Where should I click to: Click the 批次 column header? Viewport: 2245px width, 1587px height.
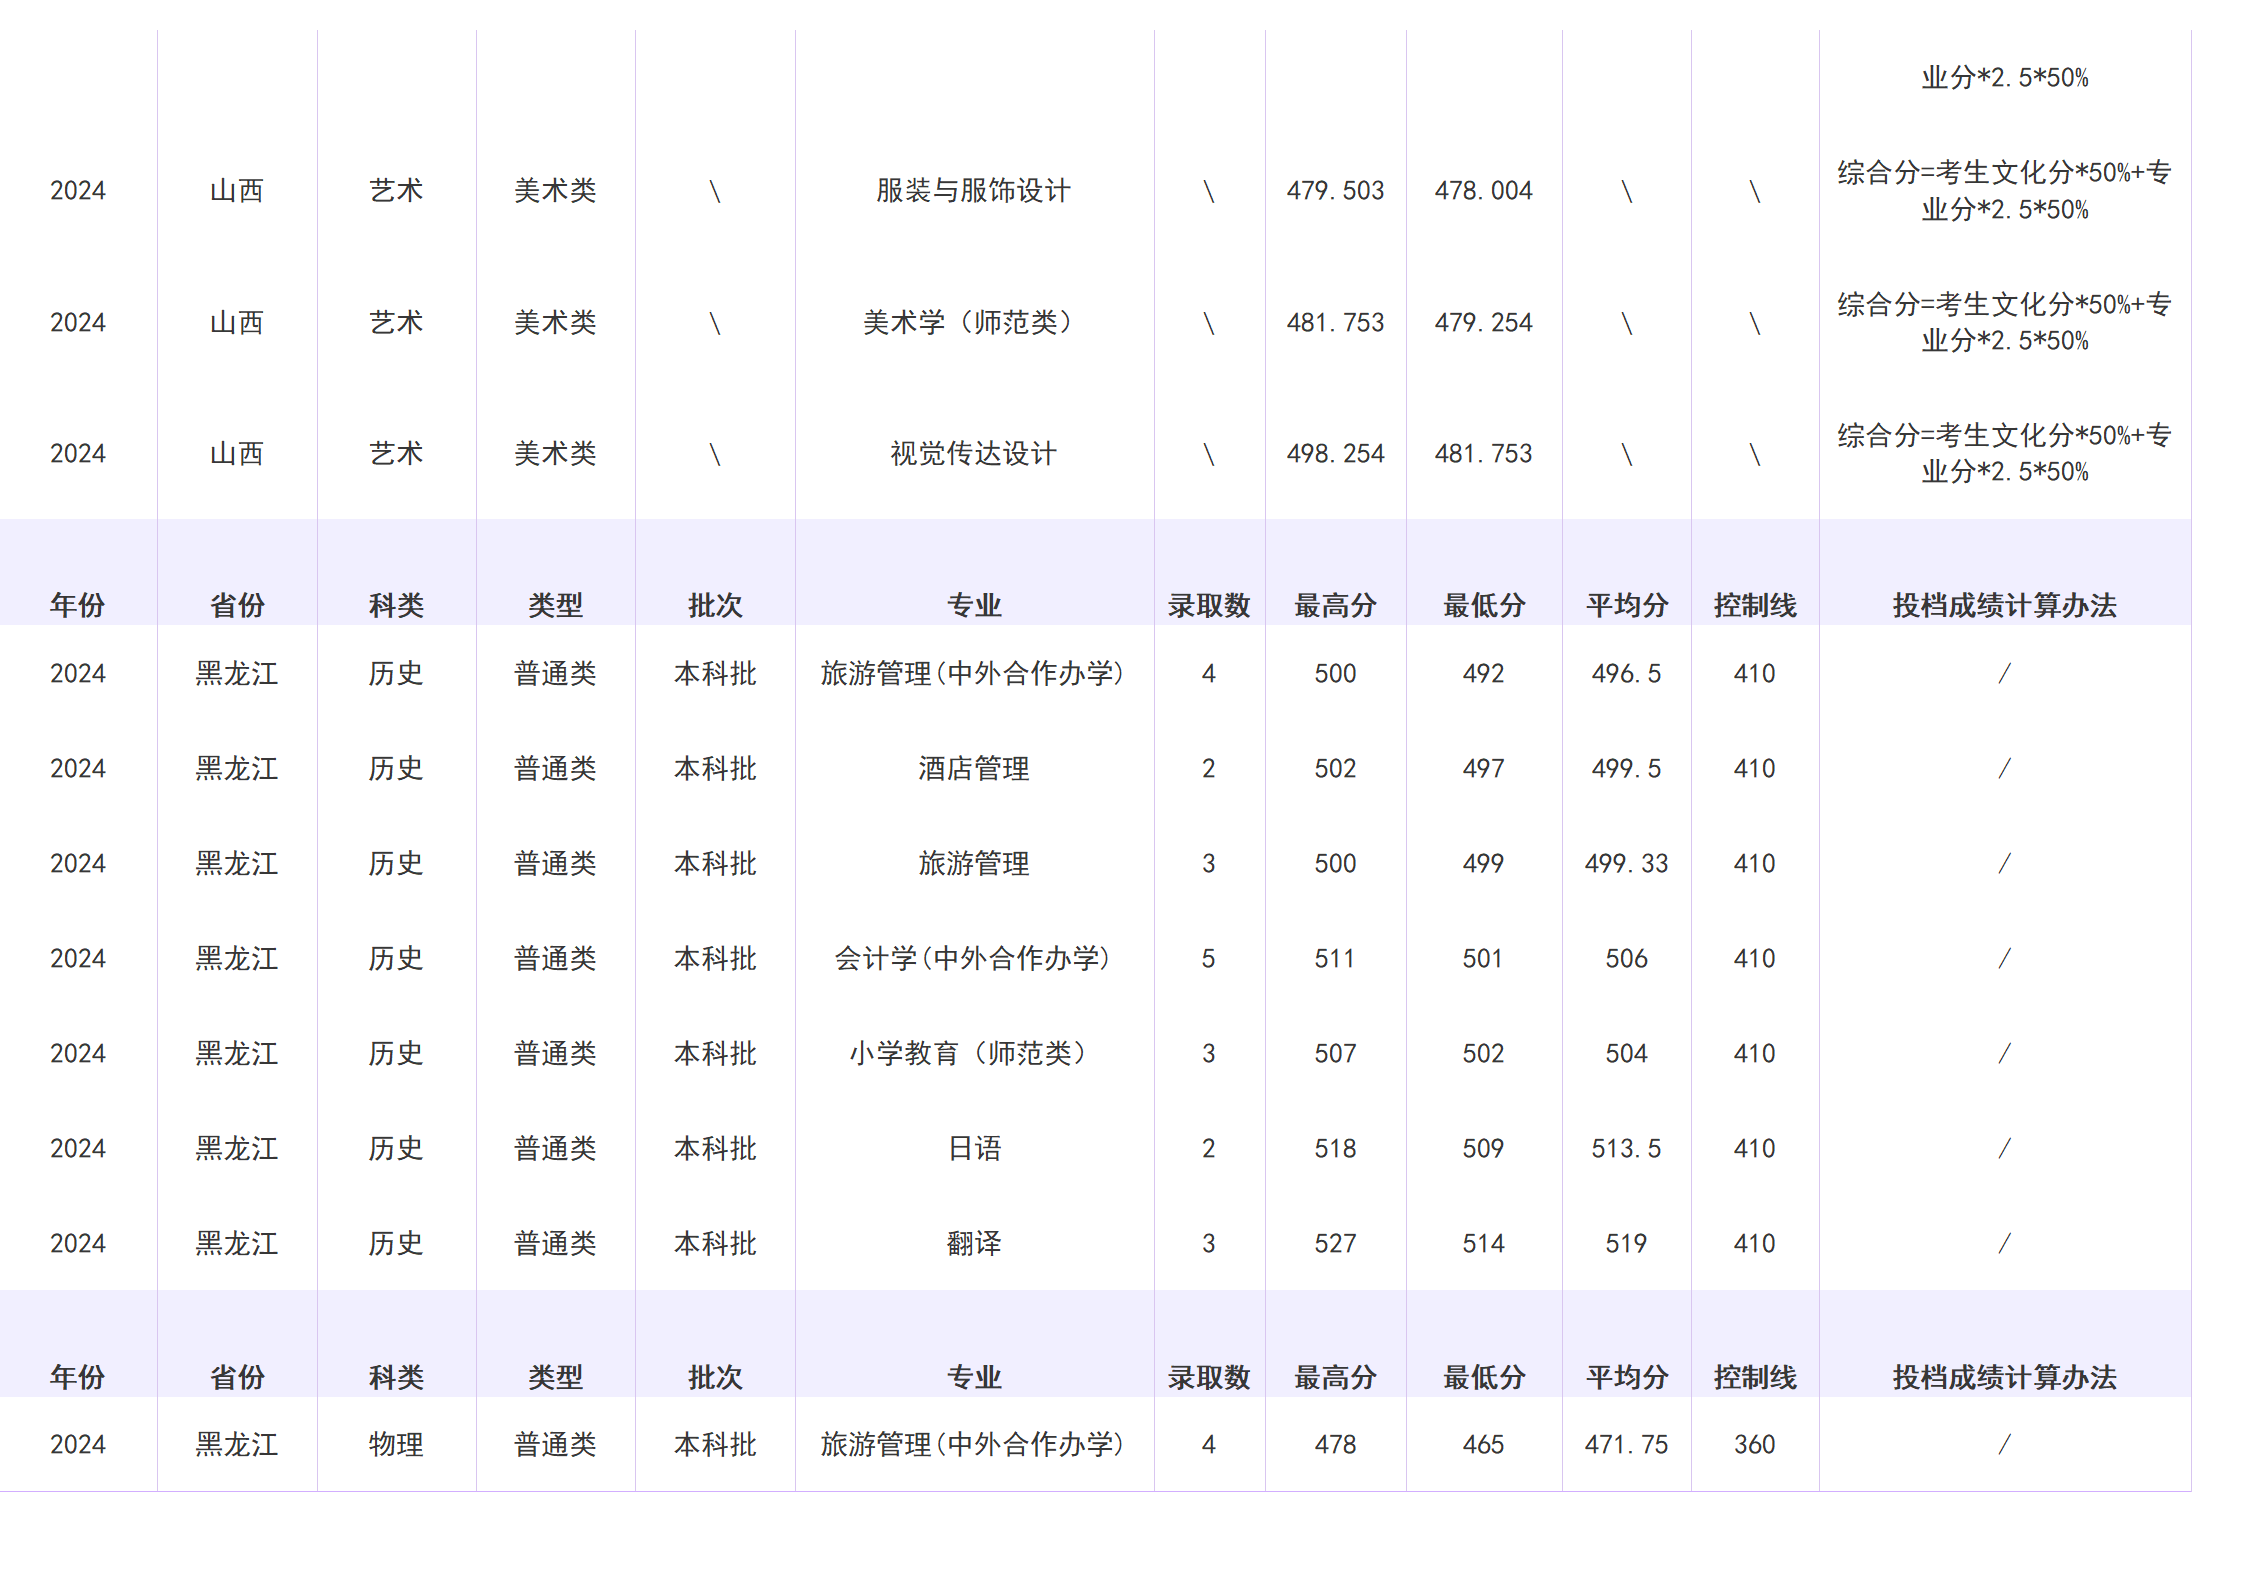[x=715, y=604]
